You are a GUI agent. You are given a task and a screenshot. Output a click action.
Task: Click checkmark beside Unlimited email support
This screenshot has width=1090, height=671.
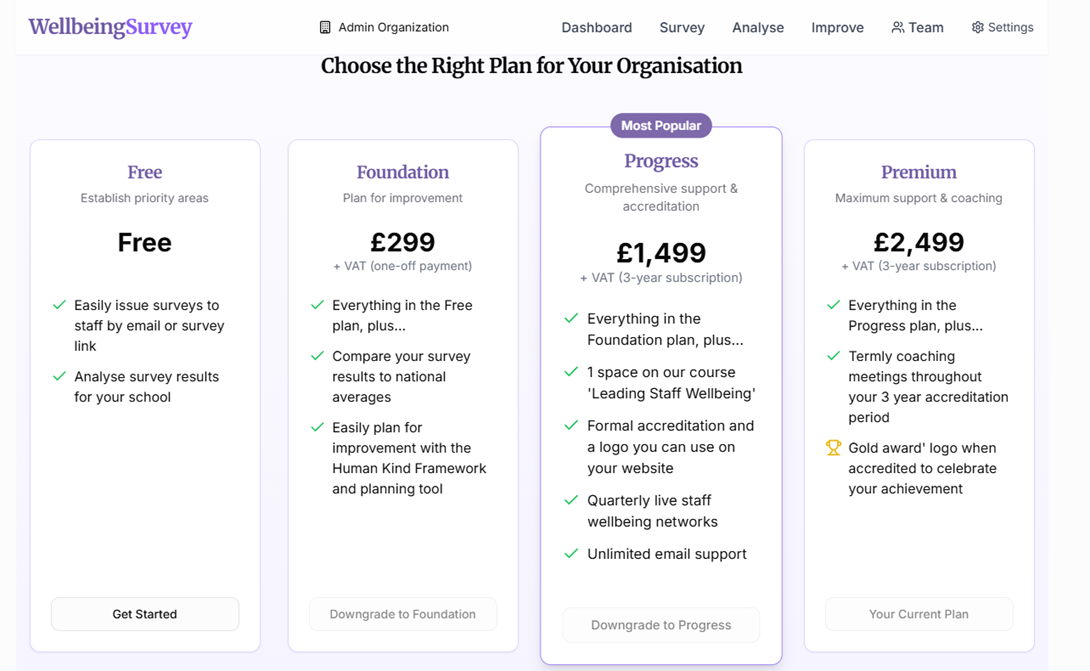tap(571, 553)
